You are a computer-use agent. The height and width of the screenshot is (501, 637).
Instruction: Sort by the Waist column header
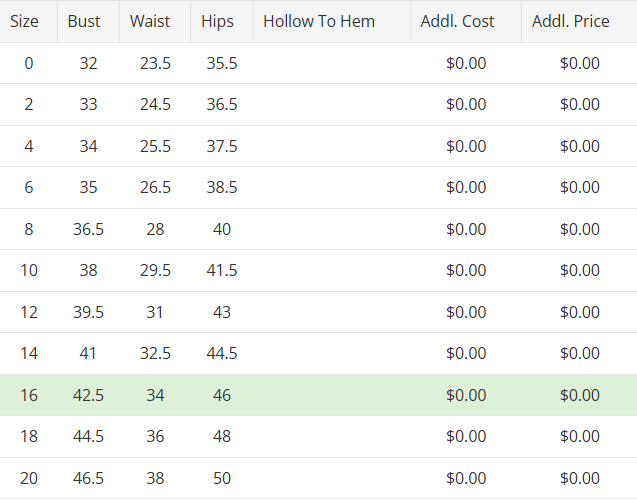pyautogui.click(x=151, y=21)
